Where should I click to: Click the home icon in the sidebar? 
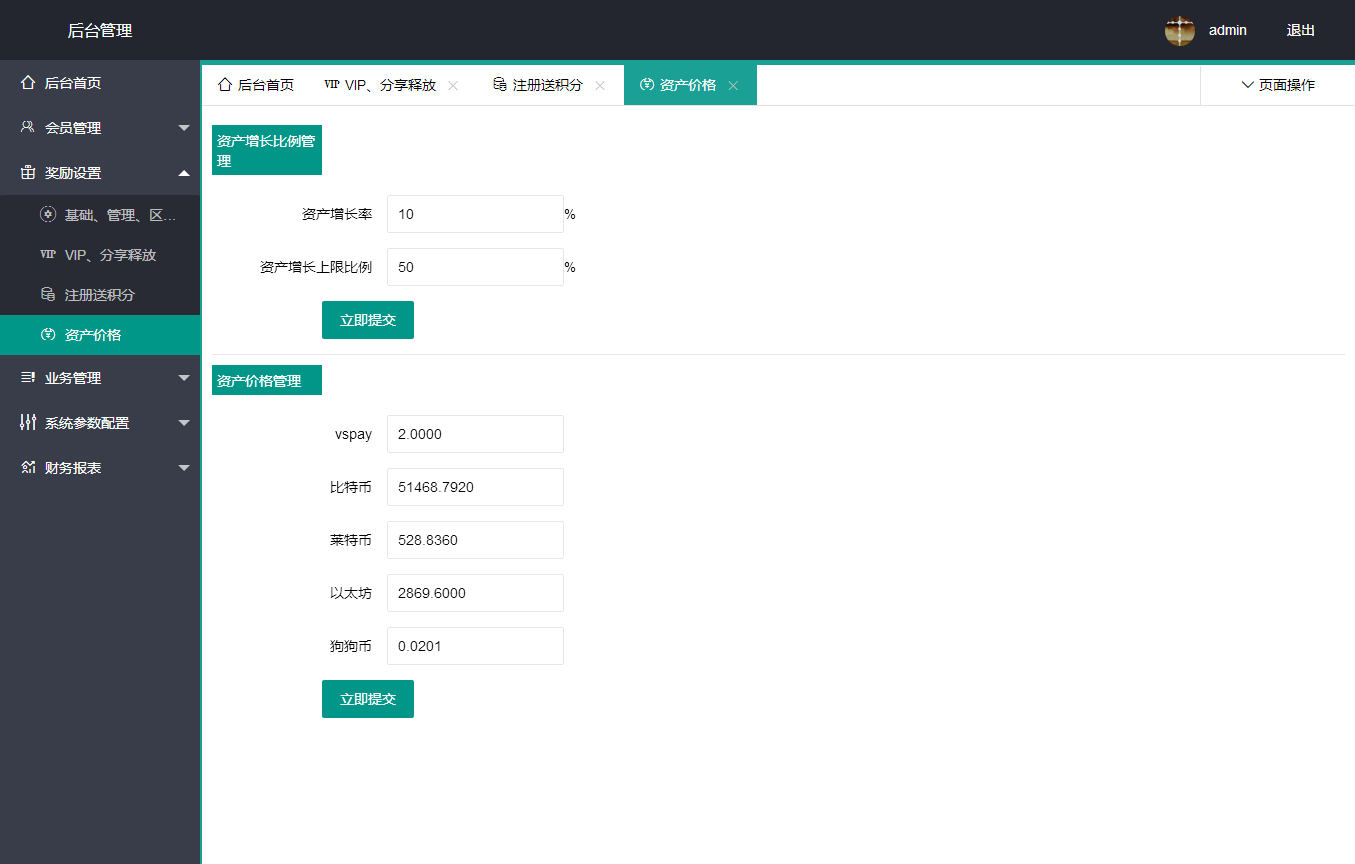point(28,83)
